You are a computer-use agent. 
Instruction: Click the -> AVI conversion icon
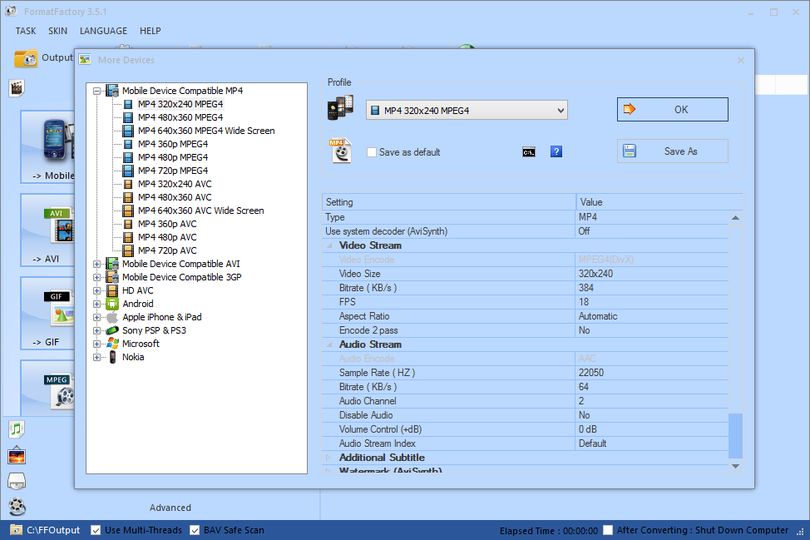(x=59, y=225)
